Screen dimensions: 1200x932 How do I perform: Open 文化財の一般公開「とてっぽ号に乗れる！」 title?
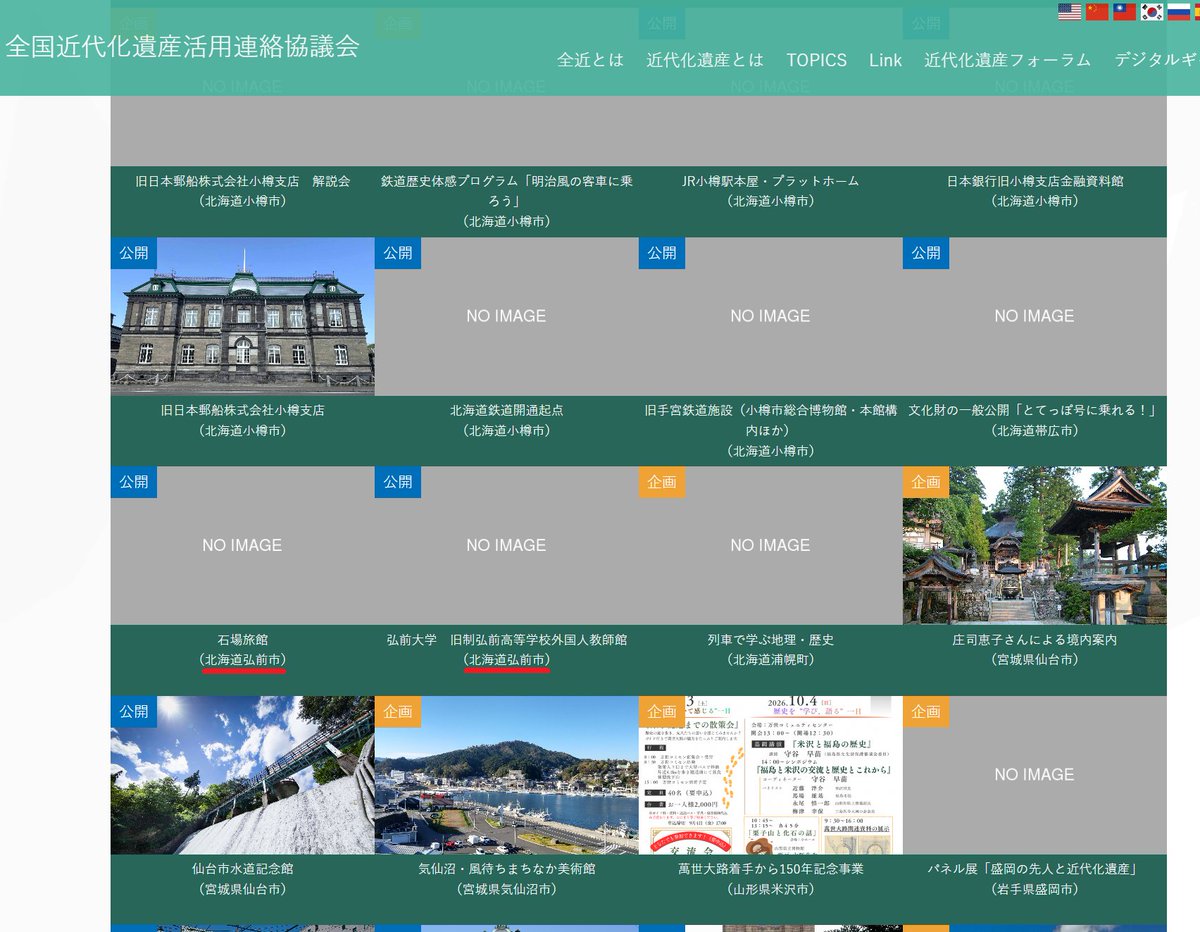(1035, 410)
